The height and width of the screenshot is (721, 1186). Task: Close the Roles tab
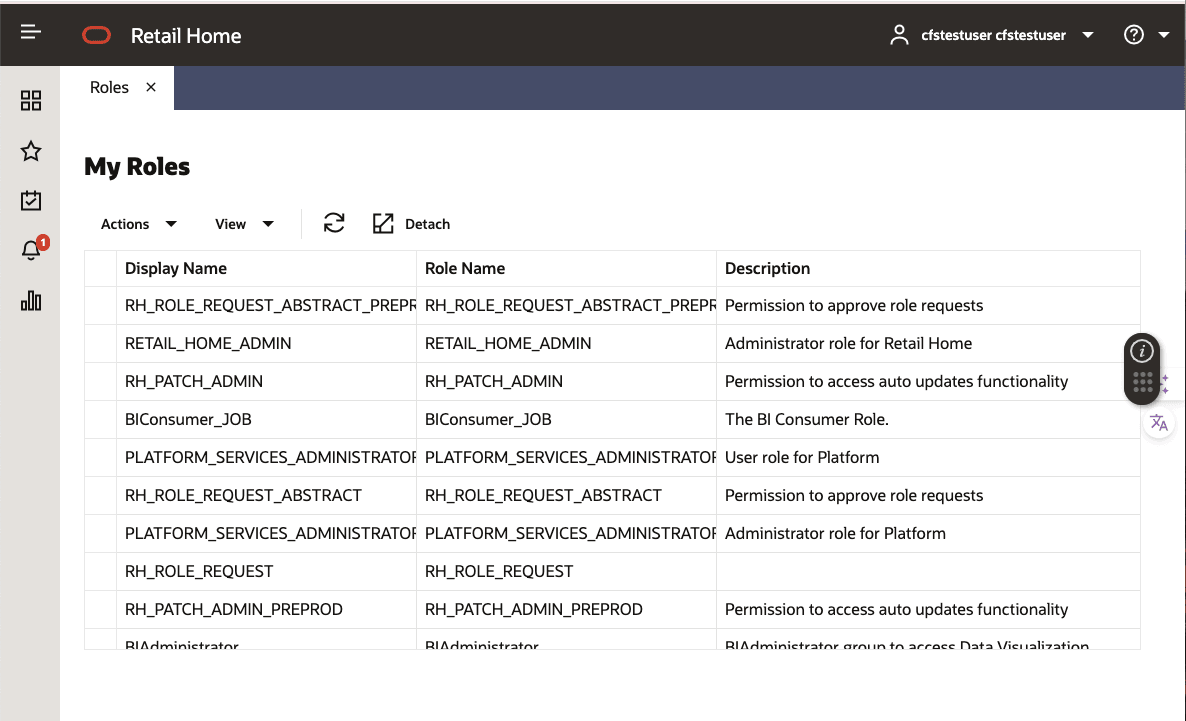click(x=151, y=87)
